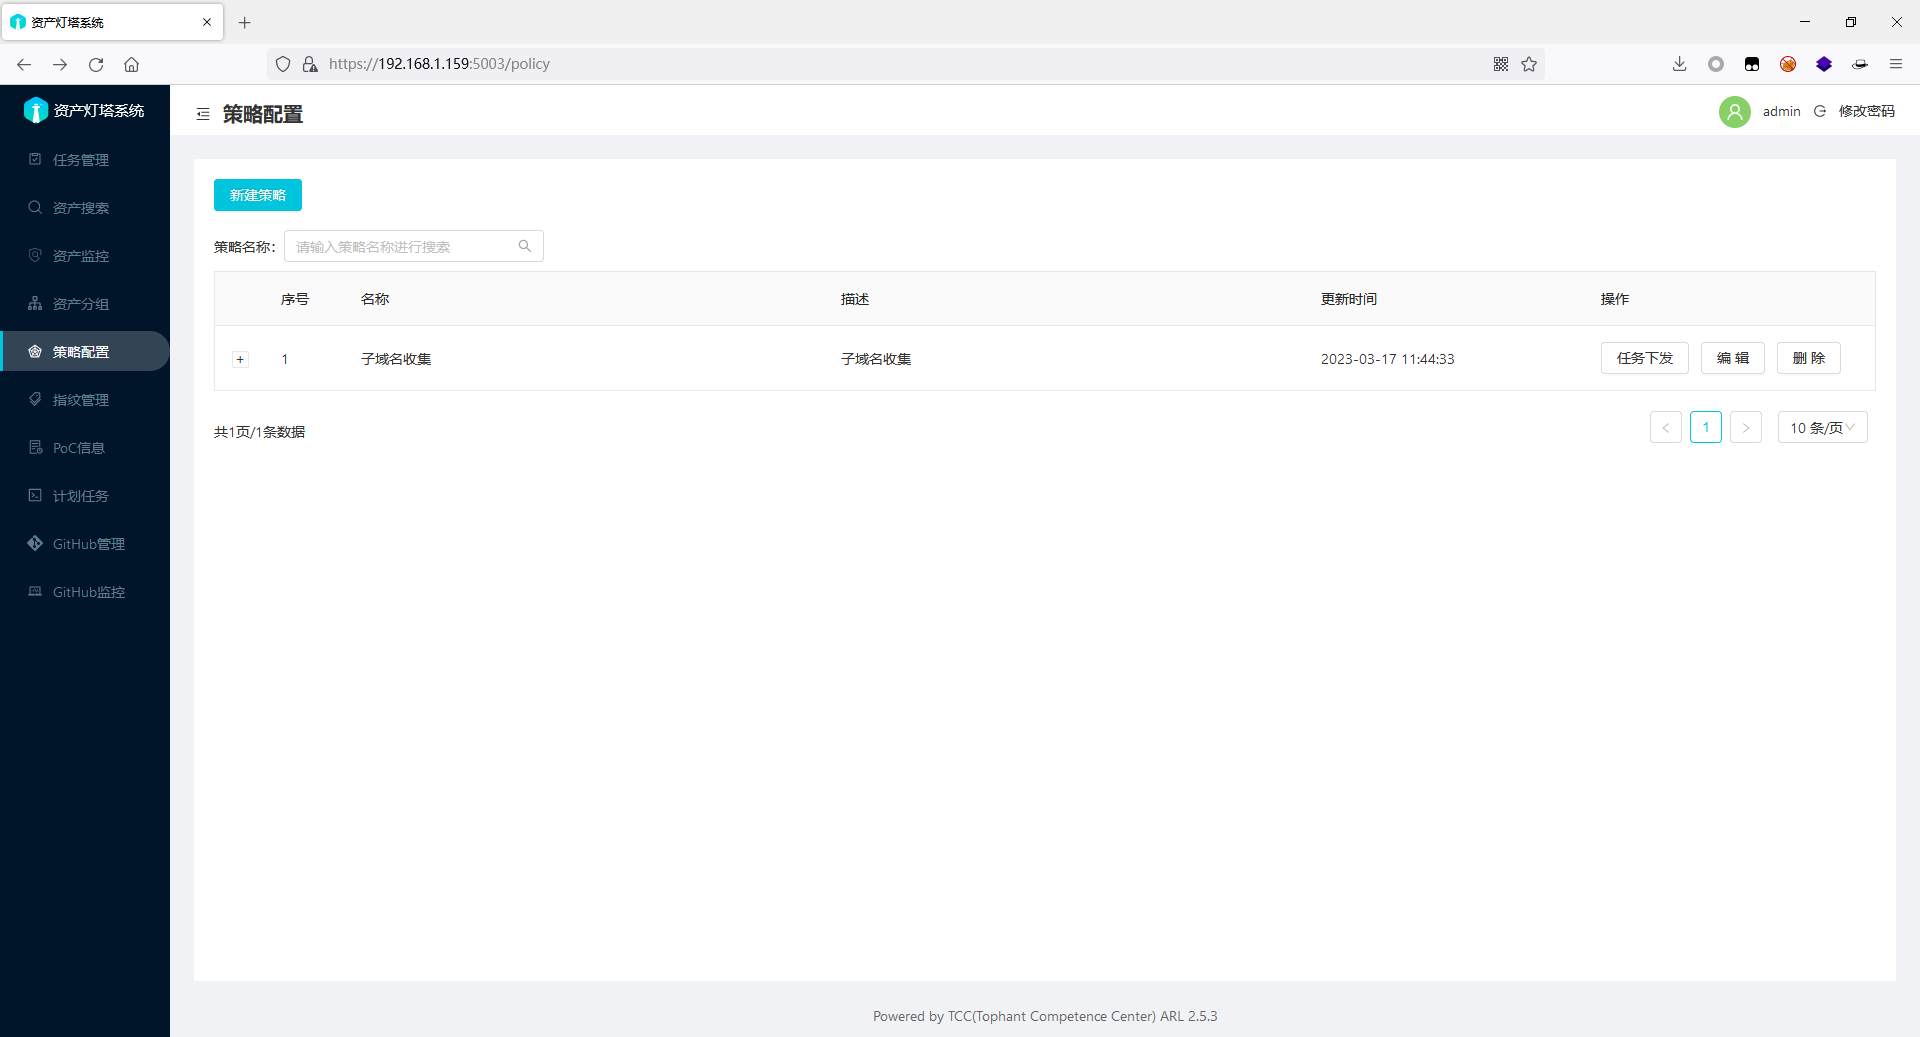Expand the 子域名收集 row with the plus
The height and width of the screenshot is (1037, 1920).
(240, 359)
